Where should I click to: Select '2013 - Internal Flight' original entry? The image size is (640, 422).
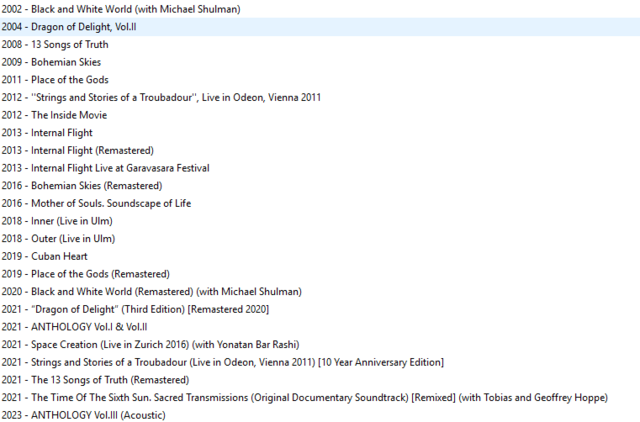[47, 133]
